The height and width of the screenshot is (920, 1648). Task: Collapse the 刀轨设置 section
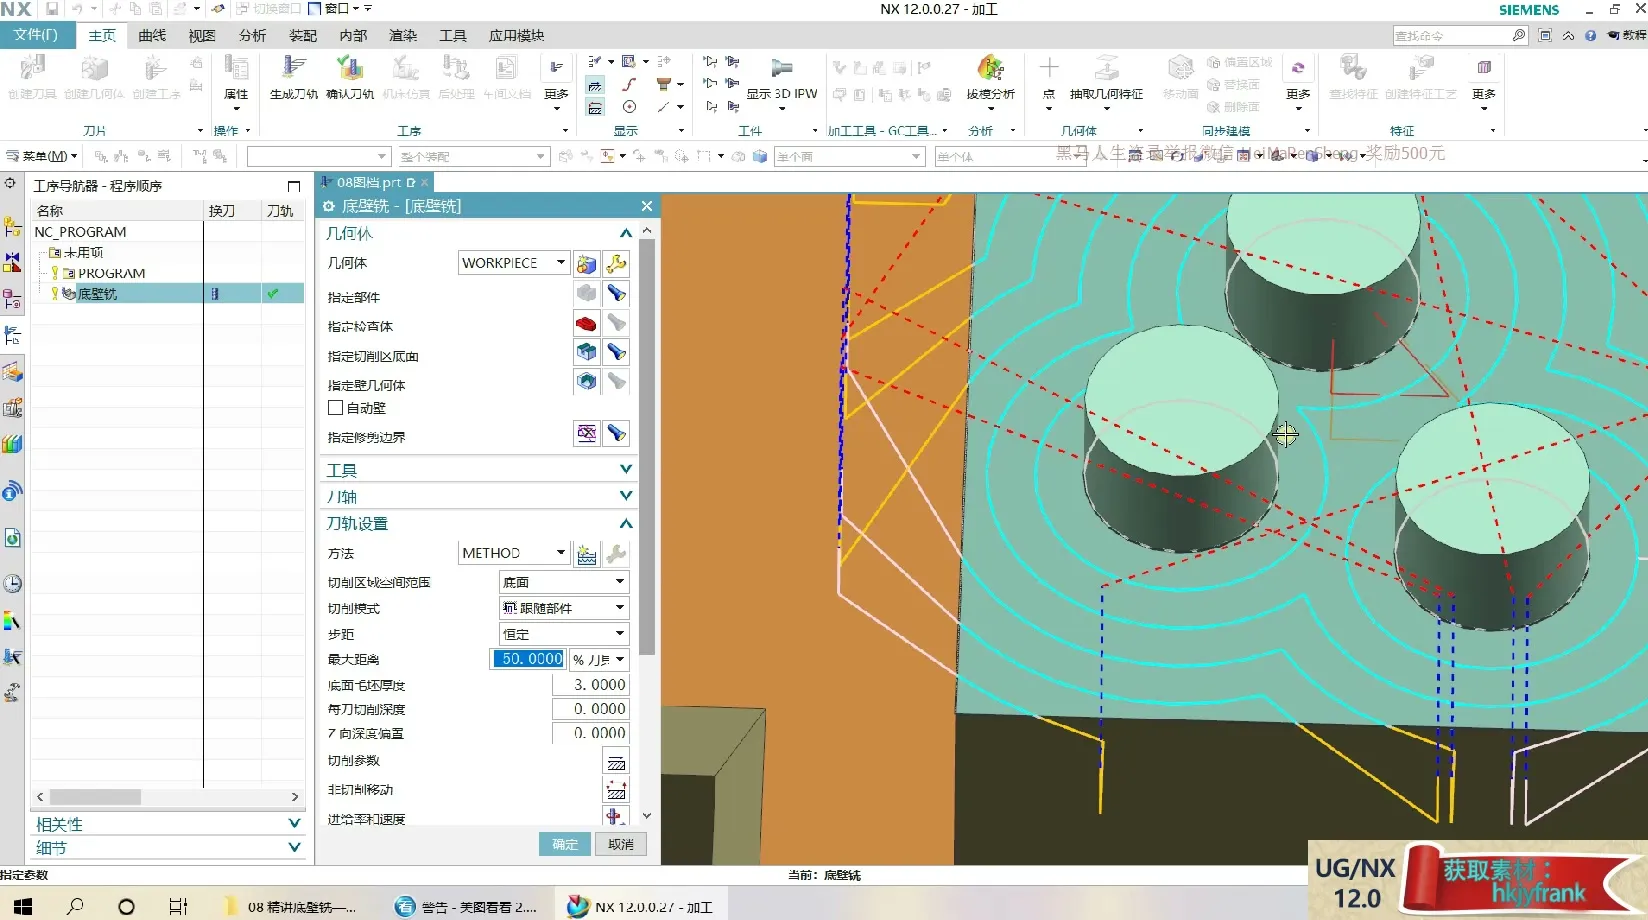tap(626, 524)
